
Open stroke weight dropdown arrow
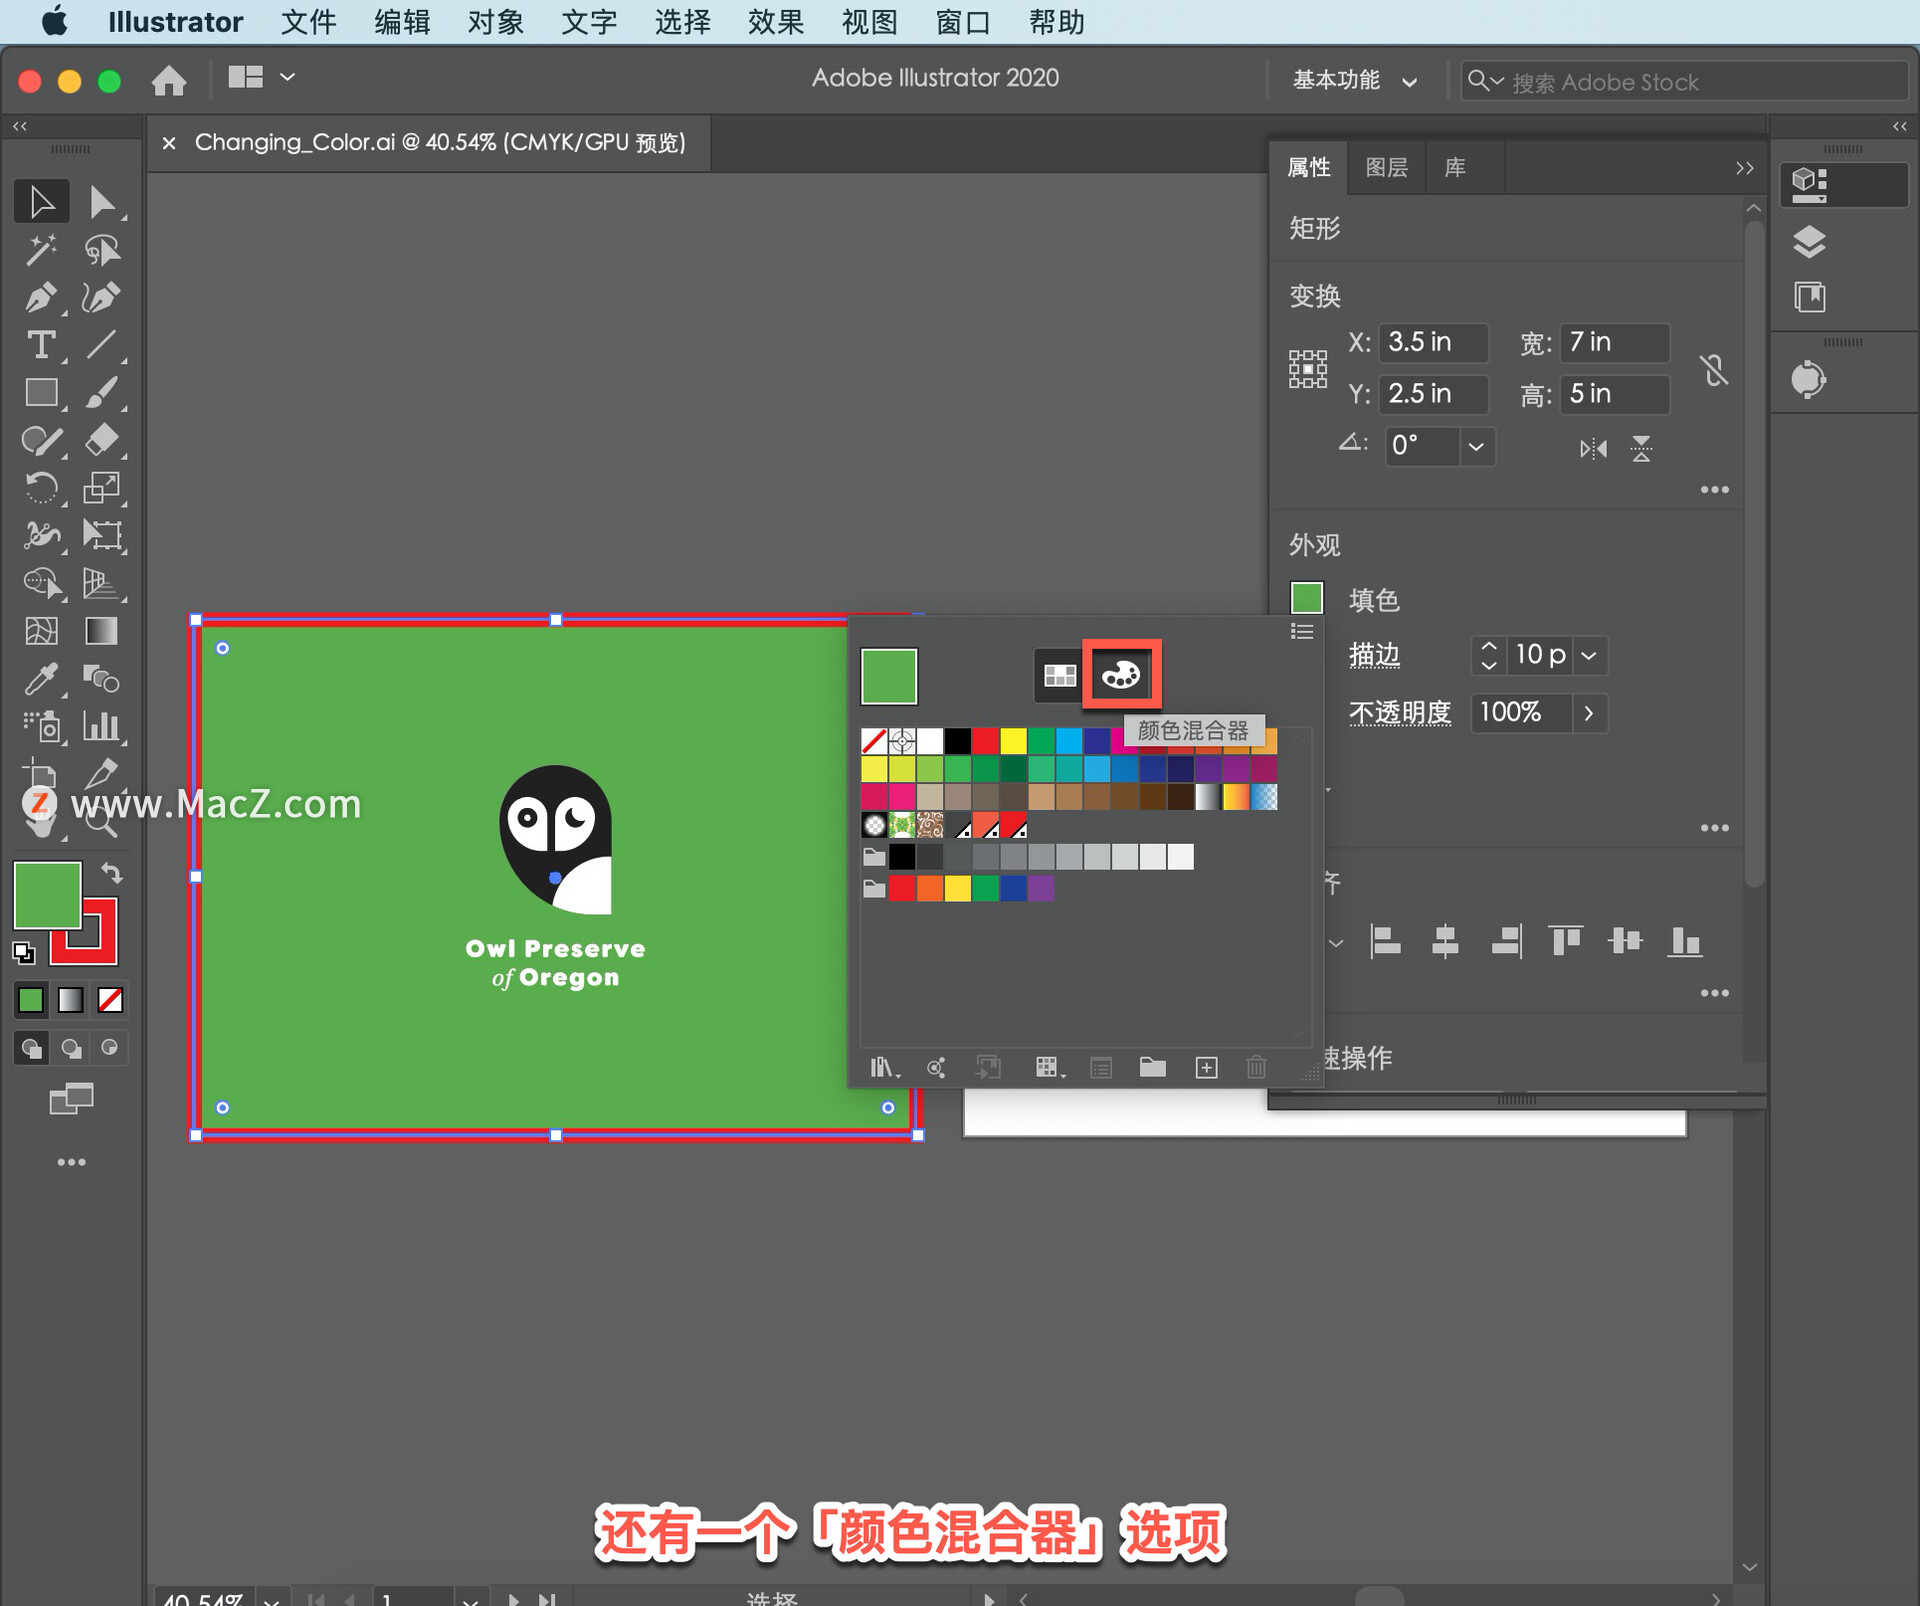1589,655
